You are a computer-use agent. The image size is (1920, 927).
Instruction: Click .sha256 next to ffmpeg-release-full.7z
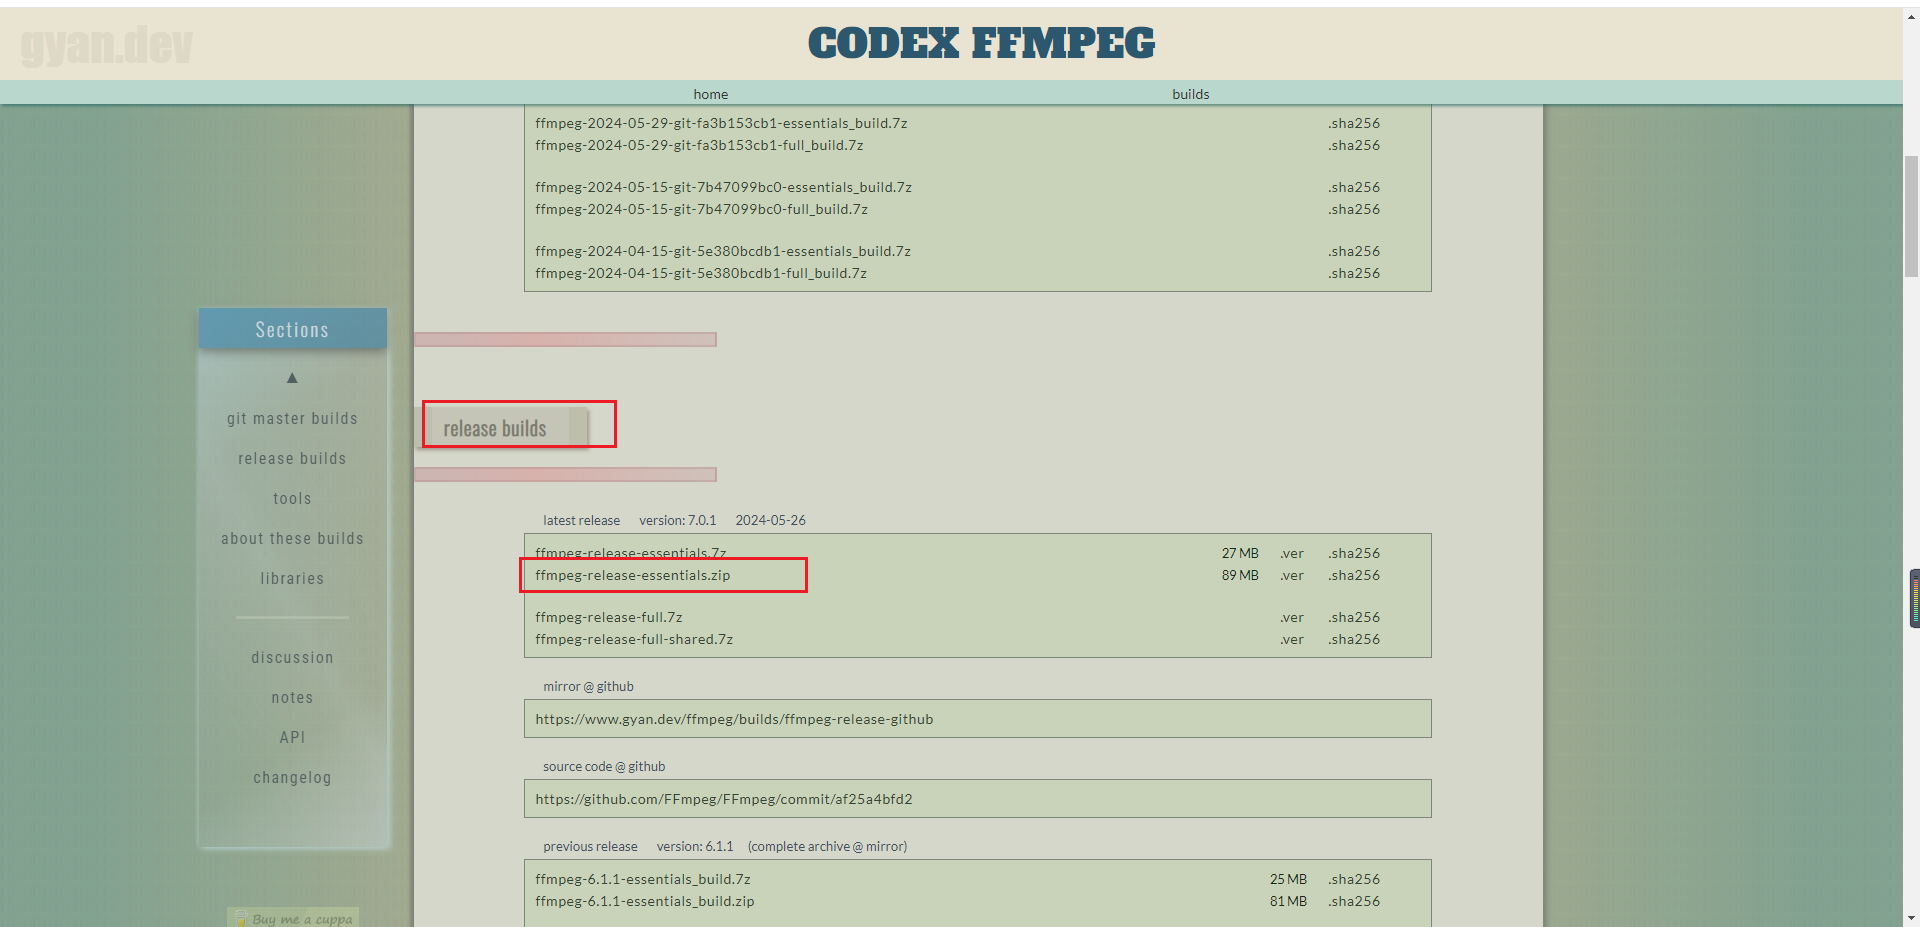[x=1354, y=617]
